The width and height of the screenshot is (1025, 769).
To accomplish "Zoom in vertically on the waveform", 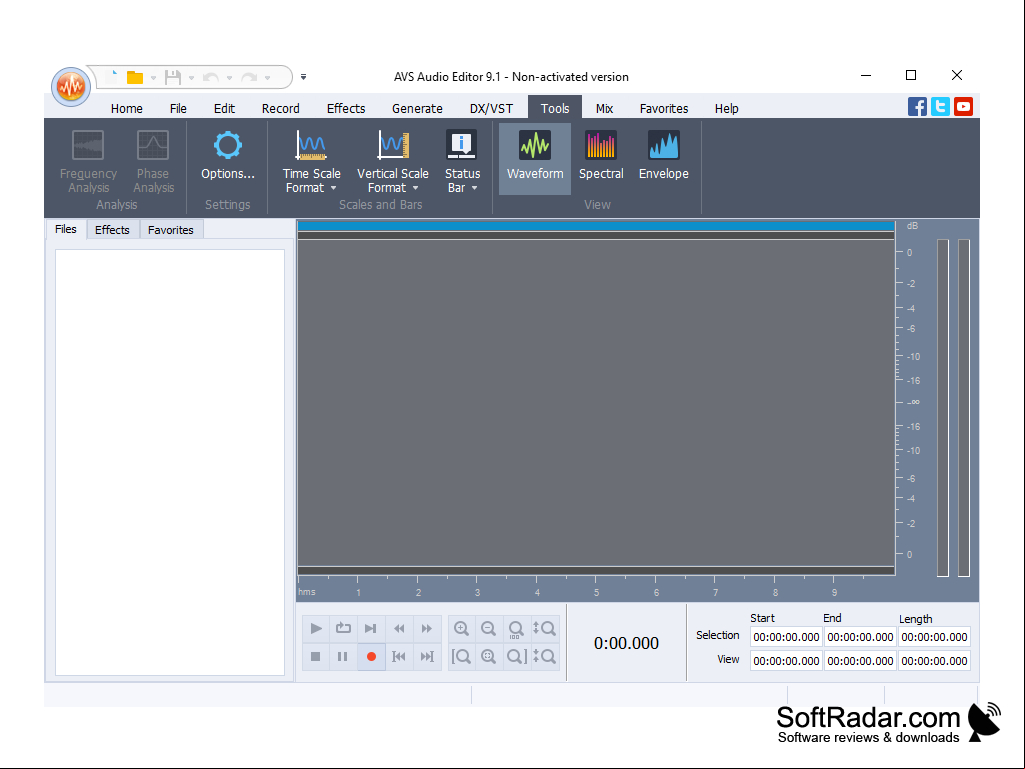I will (x=544, y=628).
